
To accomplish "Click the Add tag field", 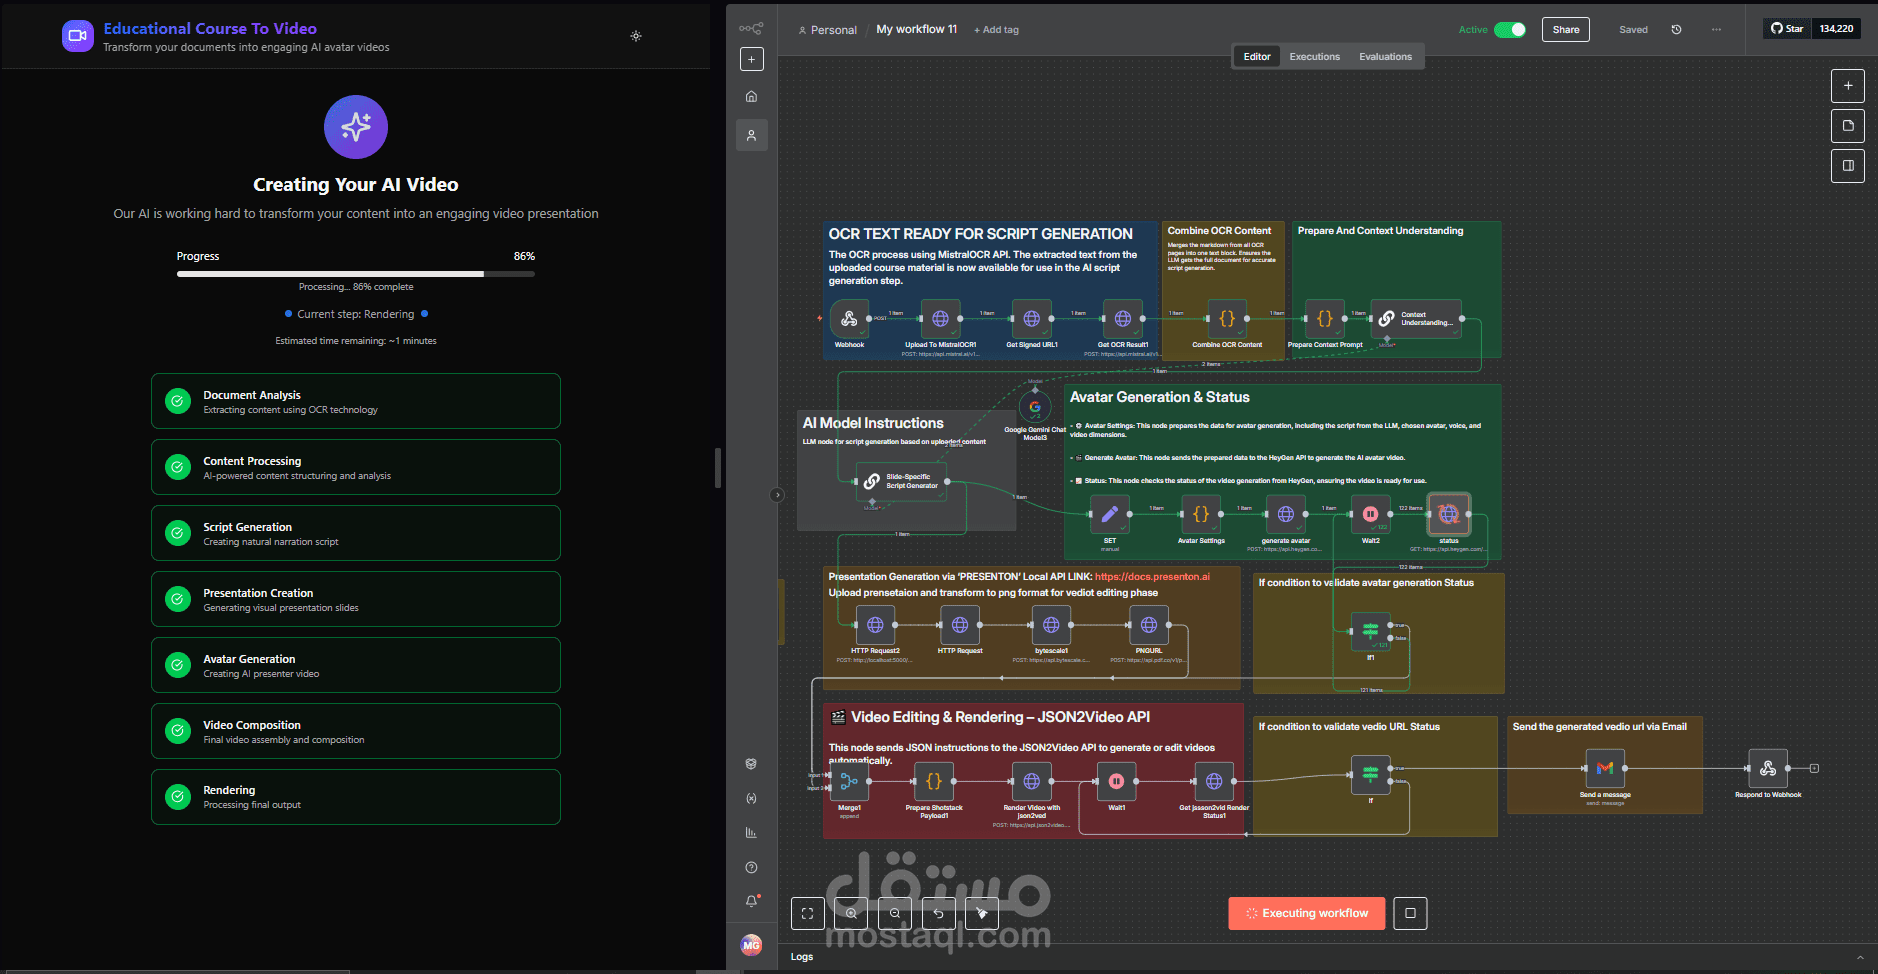I will [x=997, y=30].
